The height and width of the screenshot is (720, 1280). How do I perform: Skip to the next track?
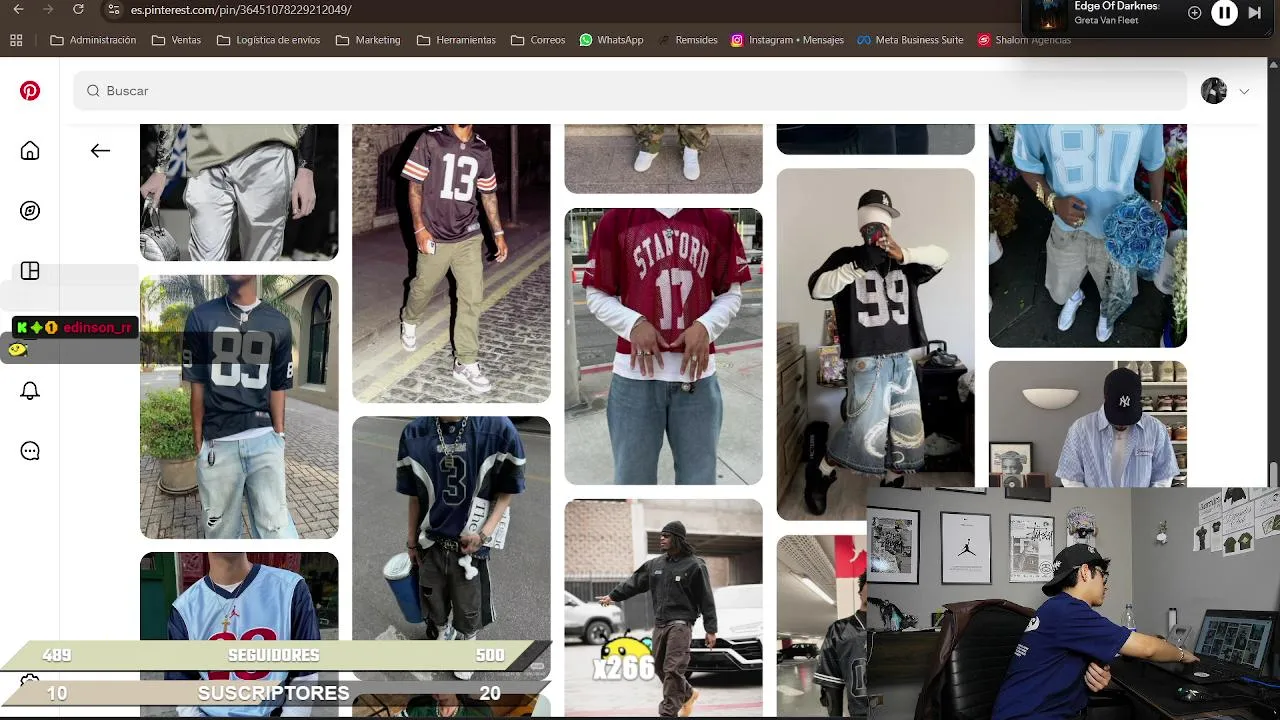coord(1254,13)
